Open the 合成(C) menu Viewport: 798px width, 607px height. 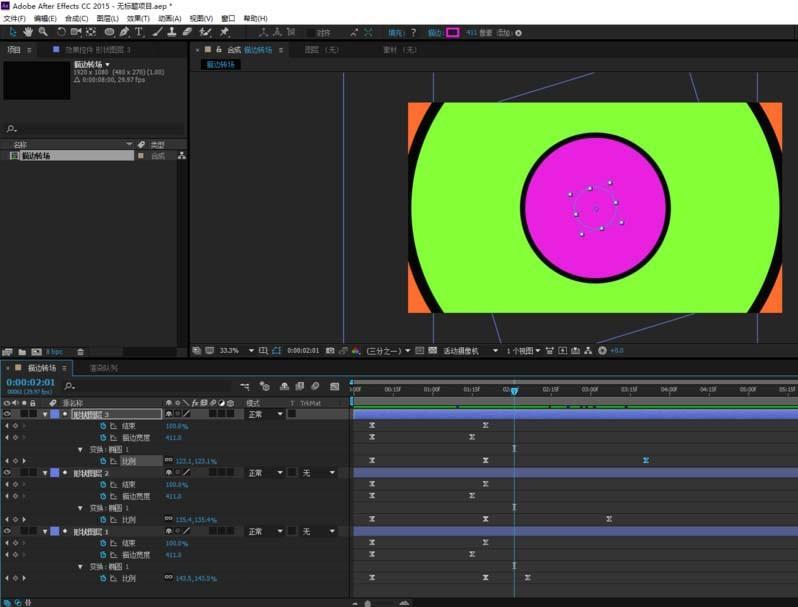click(x=76, y=18)
